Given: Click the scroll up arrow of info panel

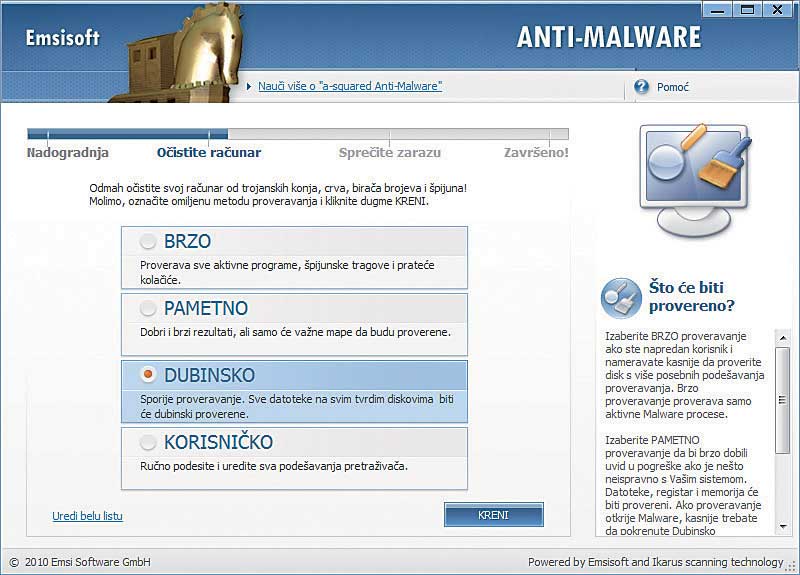Looking at the screenshot, I should tap(783, 338).
